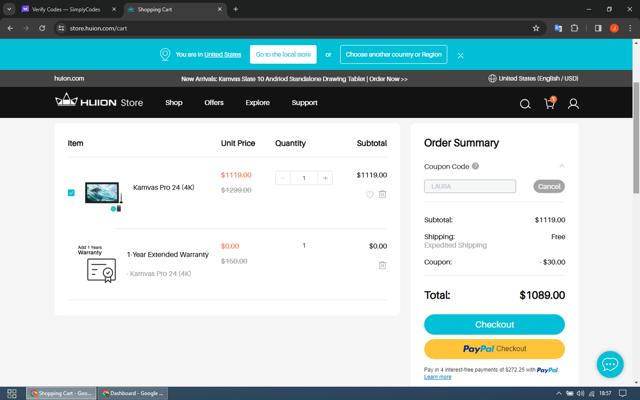Switch to Dashboard Google Chrome taskbar window
The image size is (640, 400).
[133, 393]
